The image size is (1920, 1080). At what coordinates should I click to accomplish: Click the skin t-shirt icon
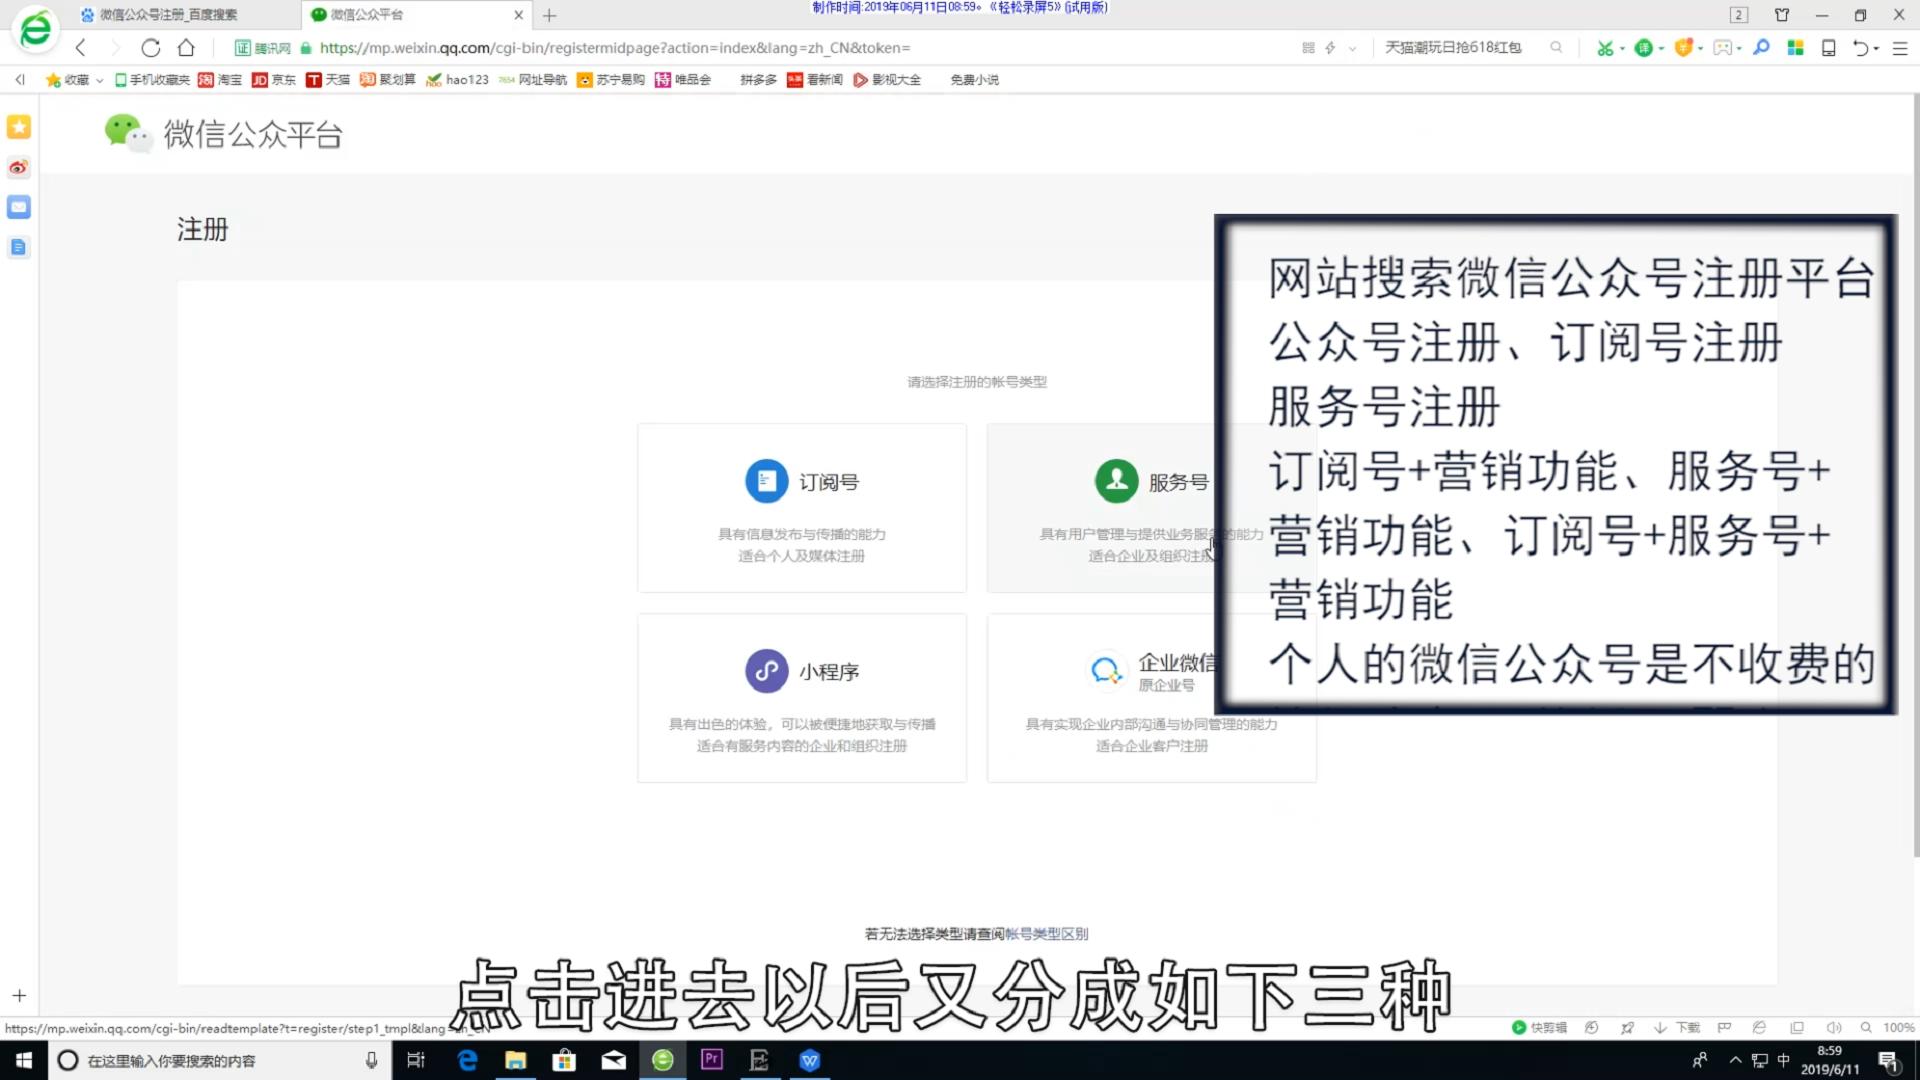click(x=1782, y=15)
